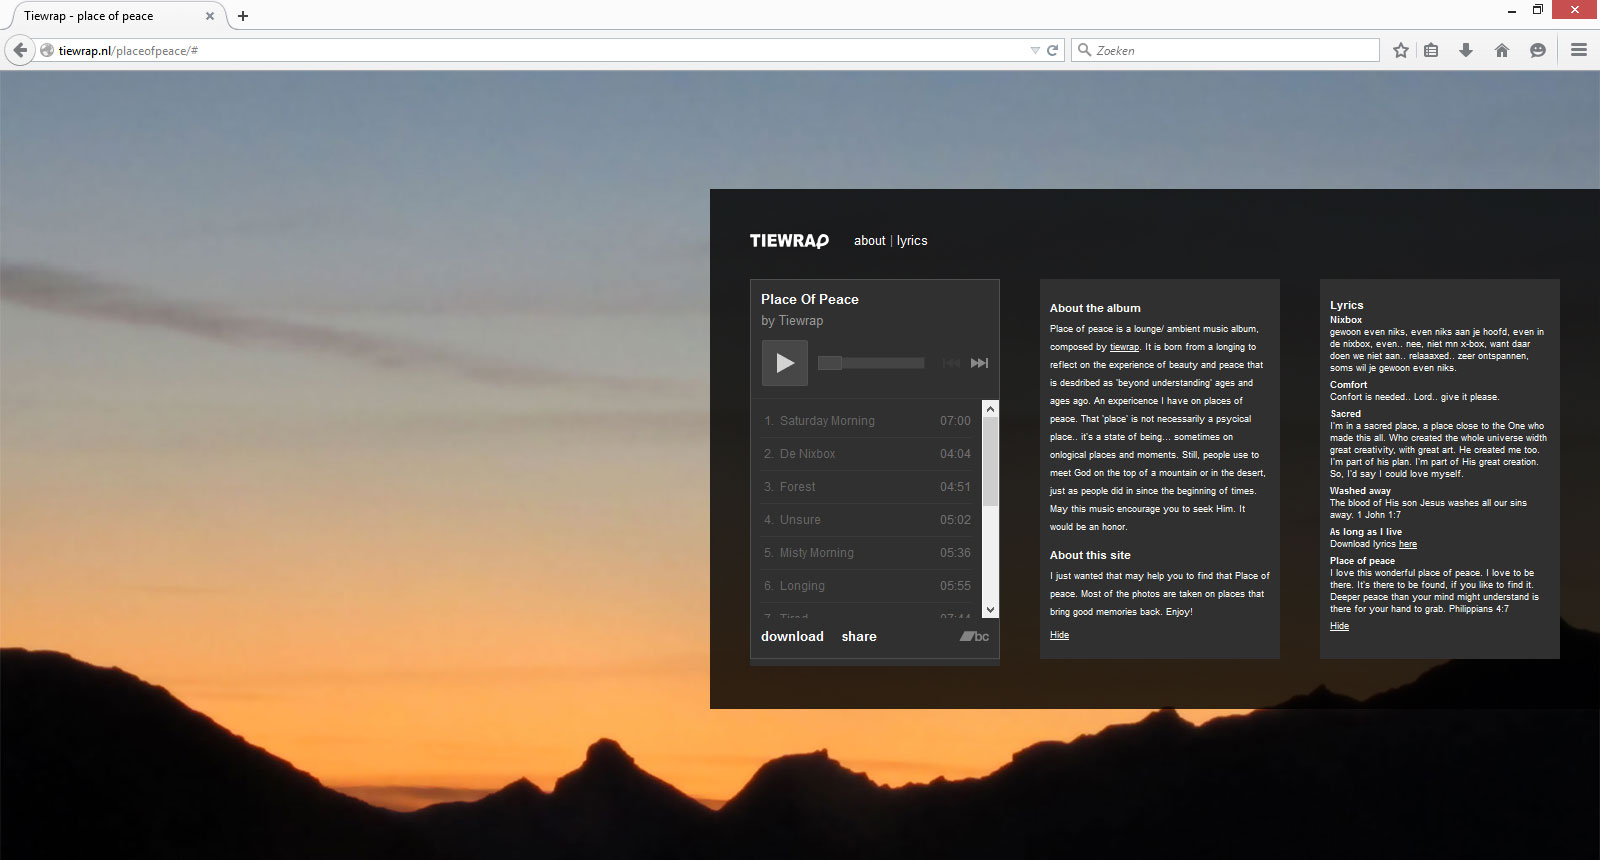Click the About the album heading

(1095, 308)
